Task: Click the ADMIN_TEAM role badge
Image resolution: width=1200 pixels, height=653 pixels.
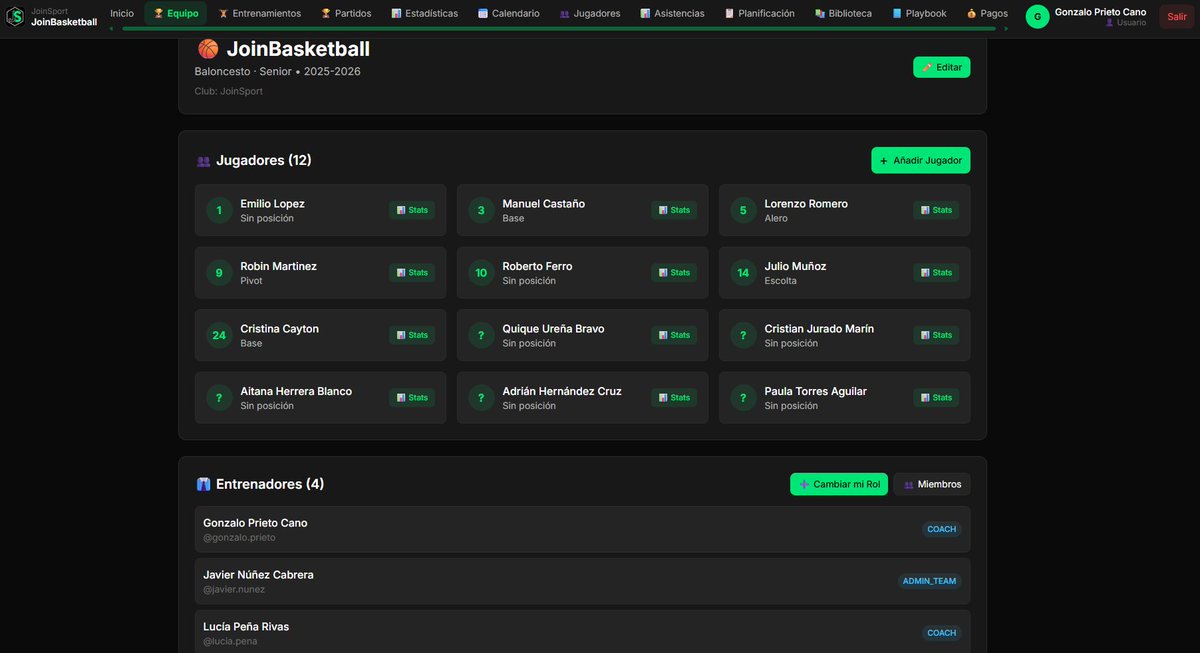Action: coord(929,581)
